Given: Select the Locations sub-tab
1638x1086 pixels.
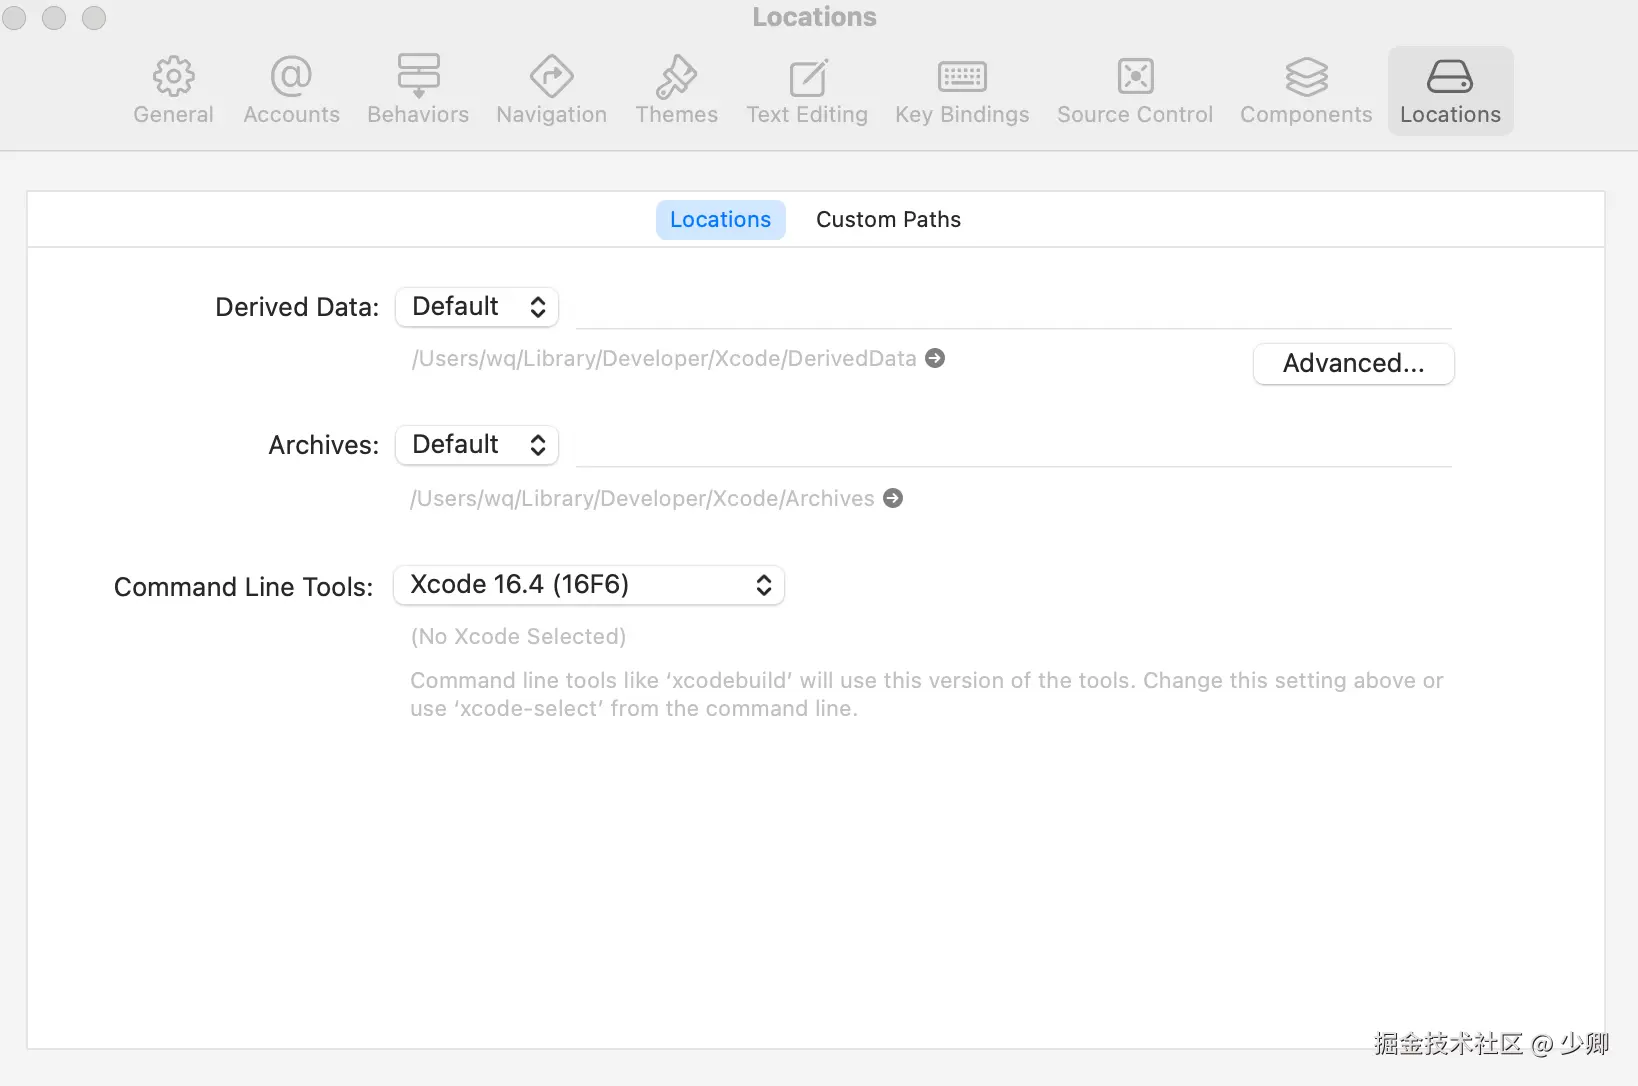Looking at the screenshot, I should point(720,220).
